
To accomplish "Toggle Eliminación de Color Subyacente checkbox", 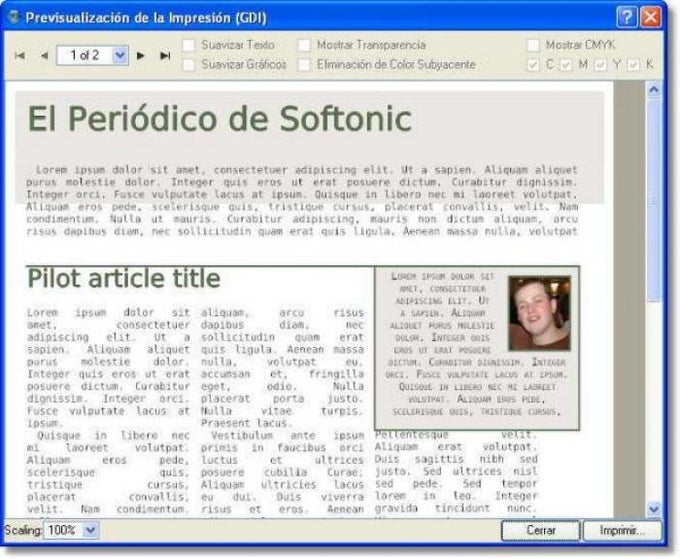I will pos(304,65).
